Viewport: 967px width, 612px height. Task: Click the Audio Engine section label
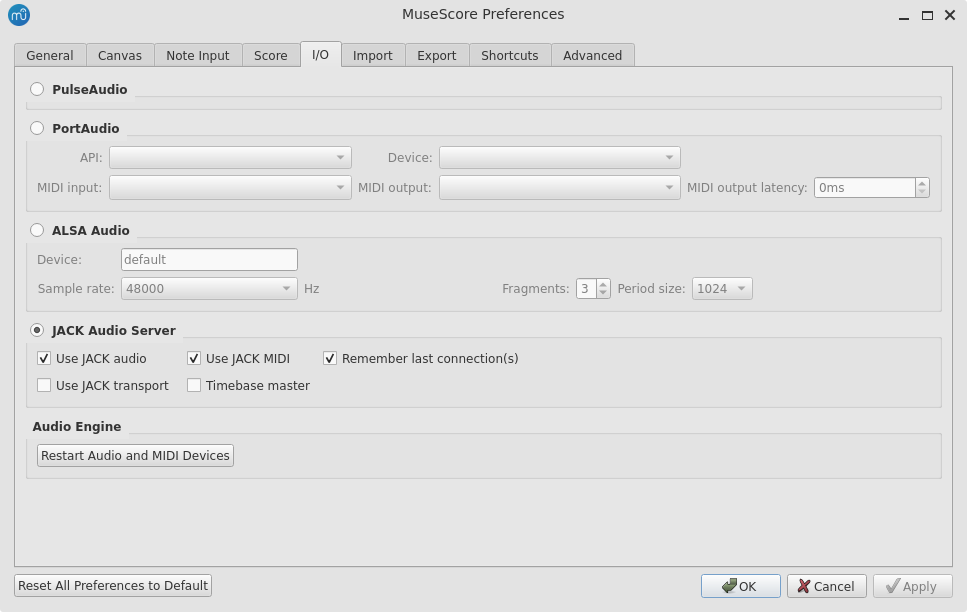click(77, 426)
